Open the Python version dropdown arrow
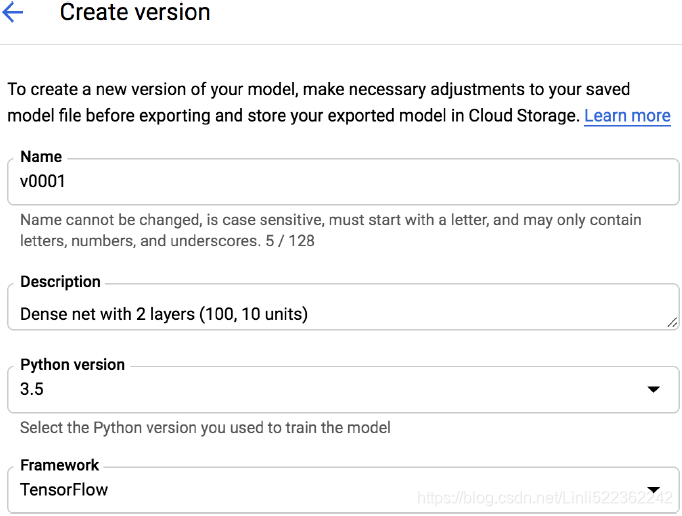This screenshot has width=682, height=516. [x=653, y=389]
